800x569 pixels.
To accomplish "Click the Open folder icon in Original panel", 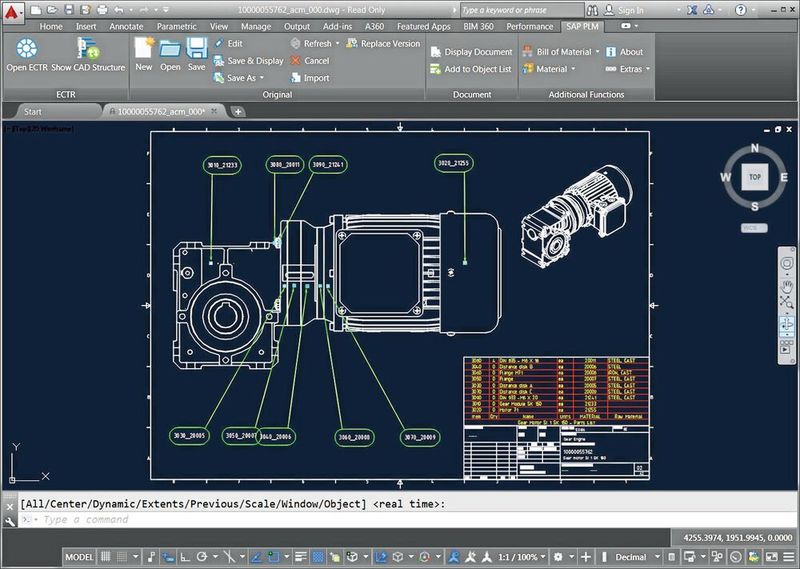I will tap(170, 48).
